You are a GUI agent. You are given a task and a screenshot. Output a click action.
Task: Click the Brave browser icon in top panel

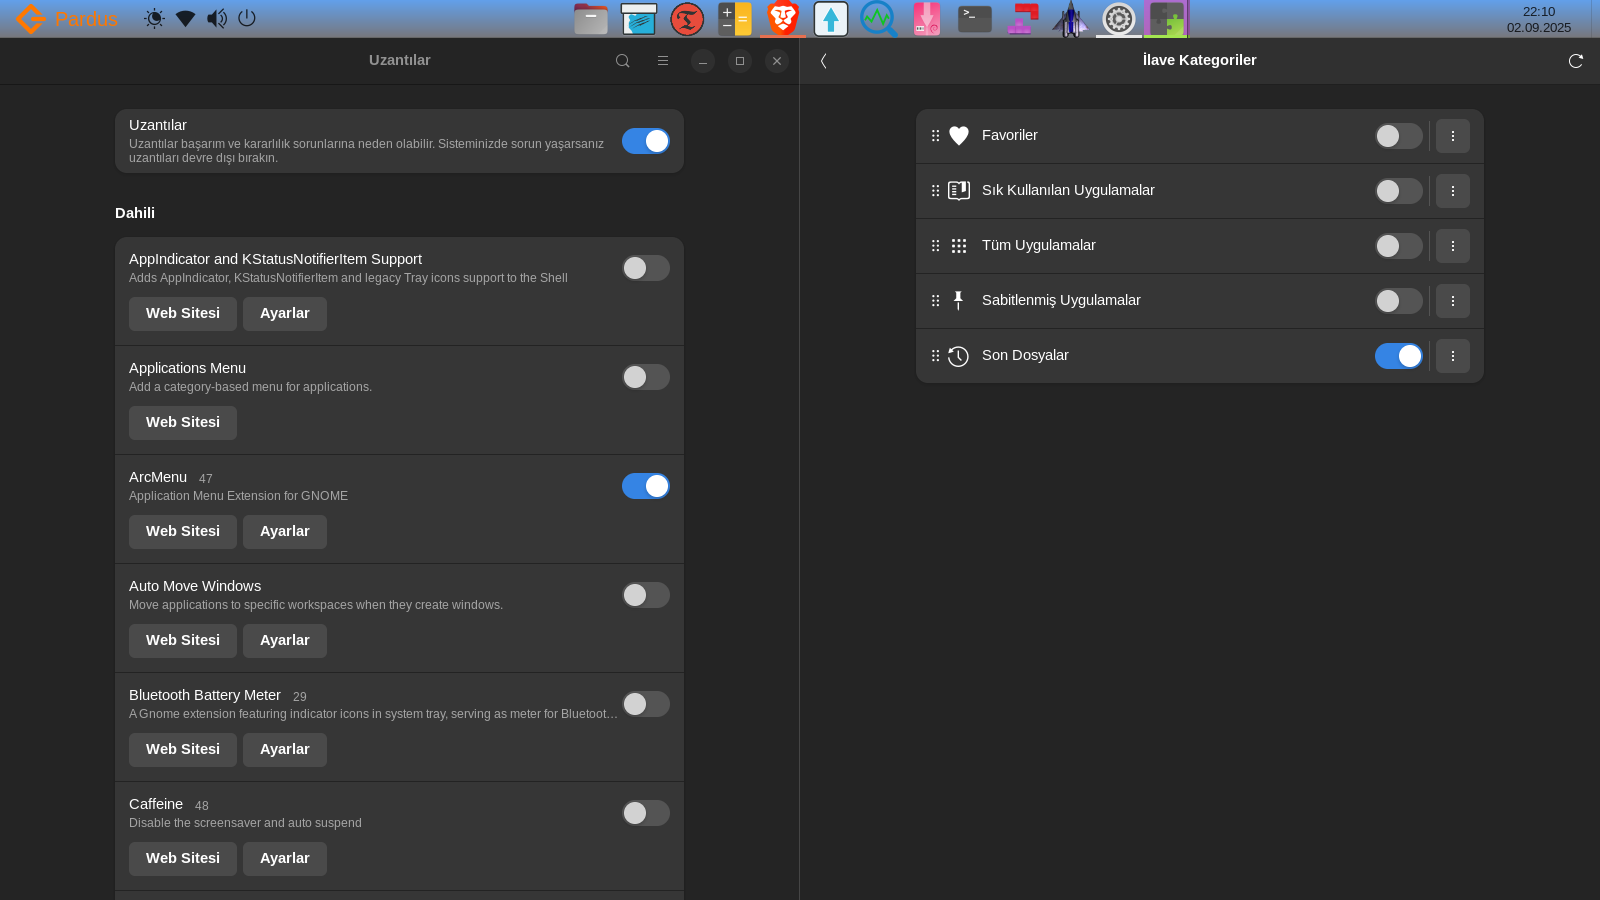tap(783, 19)
